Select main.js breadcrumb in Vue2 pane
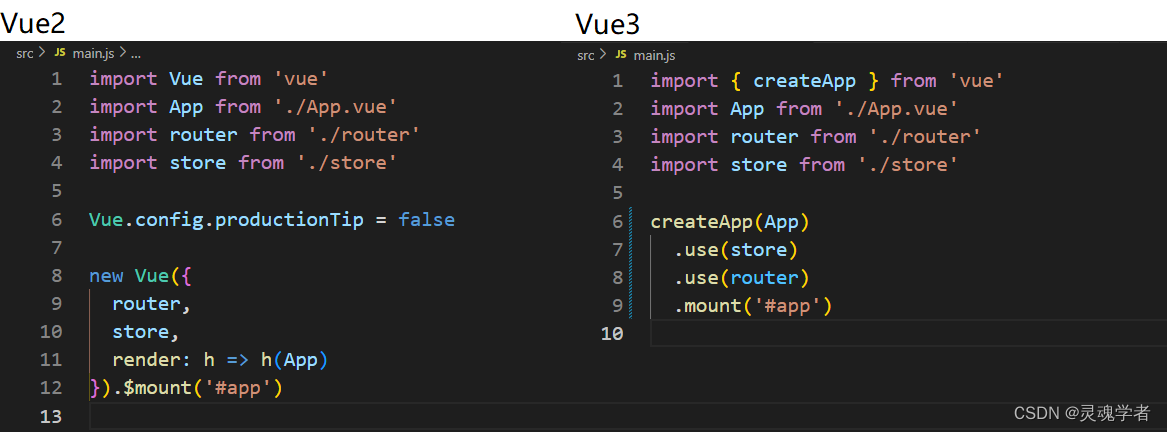 [x=93, y=53]
